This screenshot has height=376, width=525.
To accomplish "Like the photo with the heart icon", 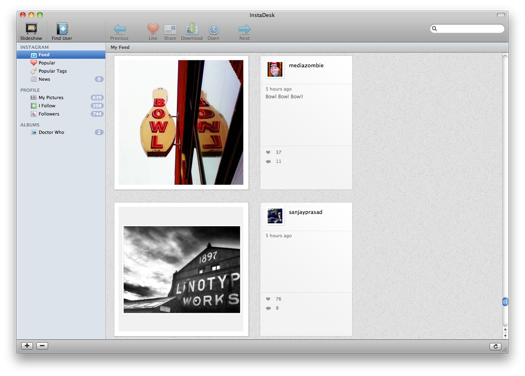I will [x=153, y=32].
